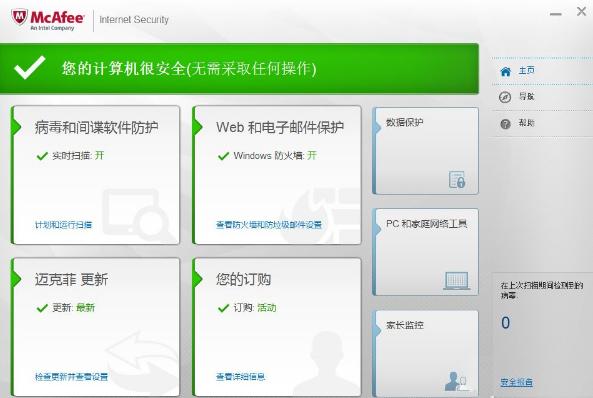Expand the 迈克菲 更新 panel arrow
This screenshot has height=398, width=593.
tap(17, 279)
